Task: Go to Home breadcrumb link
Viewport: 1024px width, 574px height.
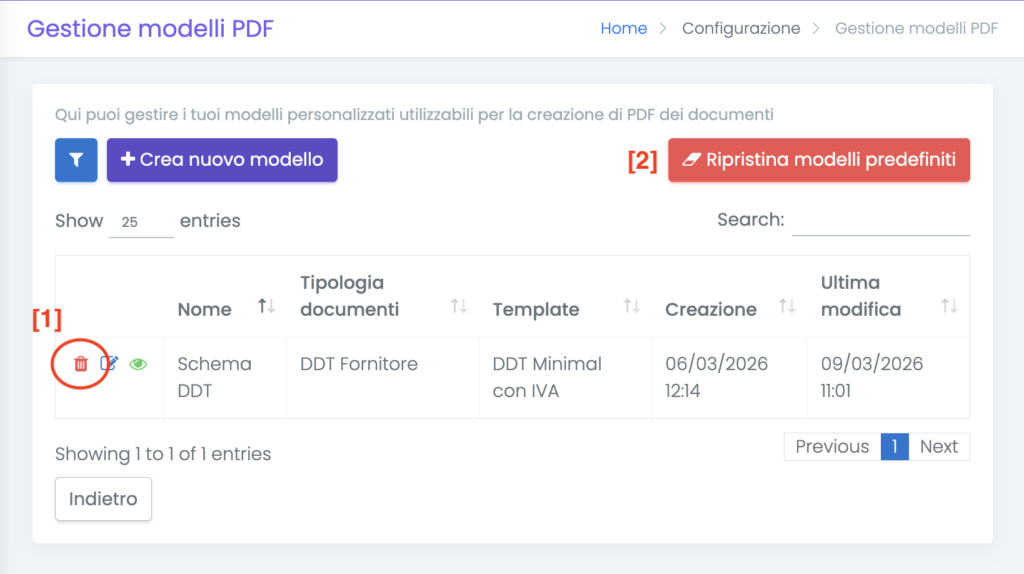Action: (623, 29)
